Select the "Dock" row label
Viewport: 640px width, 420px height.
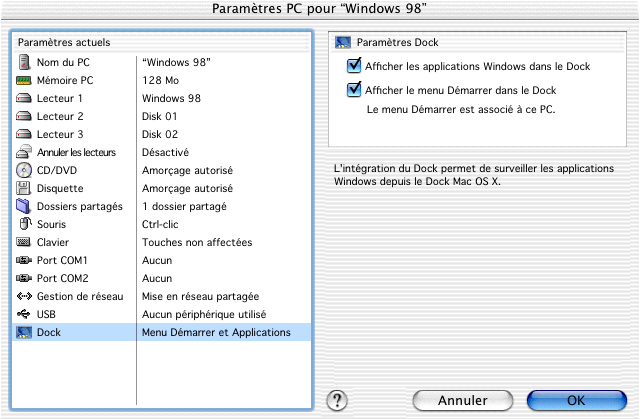(x=49, y=332)
